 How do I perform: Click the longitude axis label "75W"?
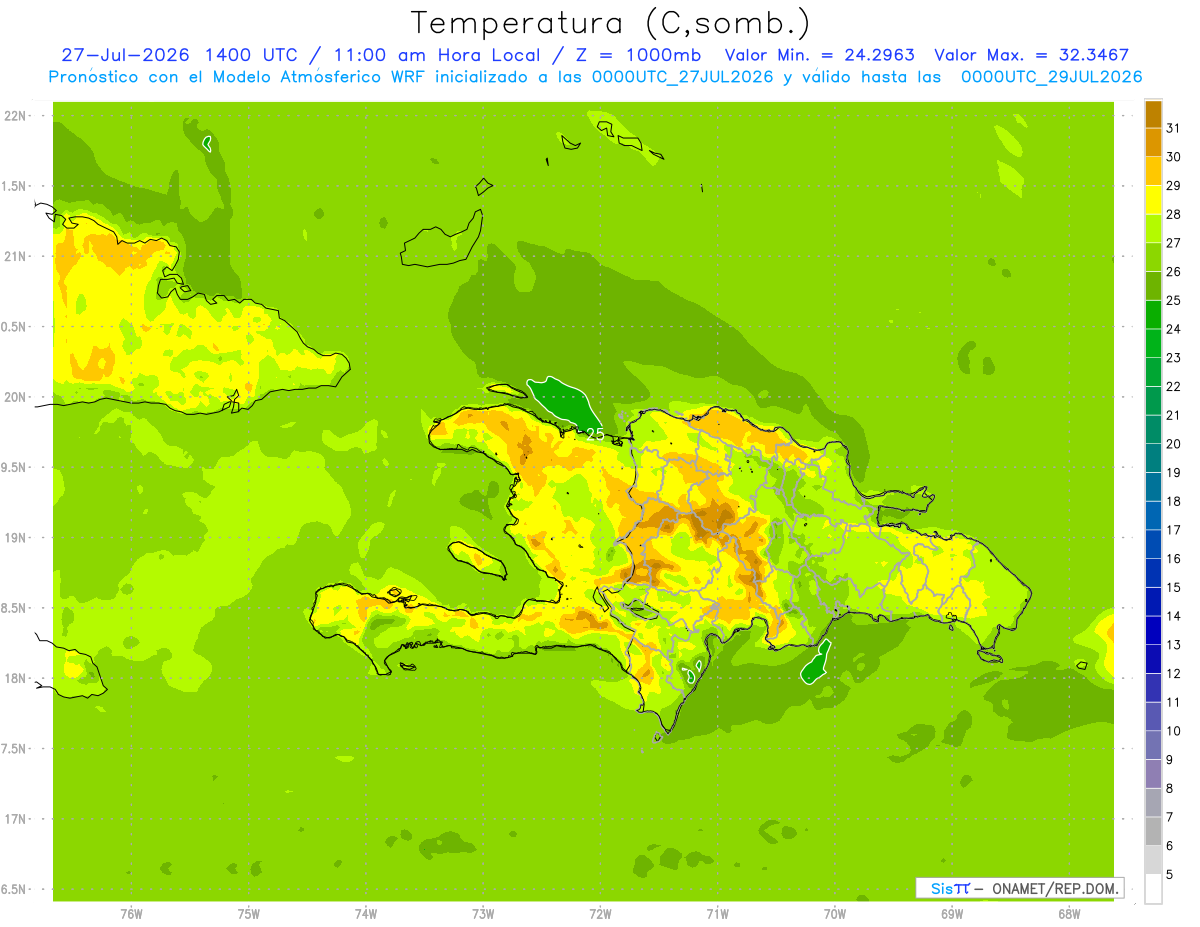[x=249, y=914]
